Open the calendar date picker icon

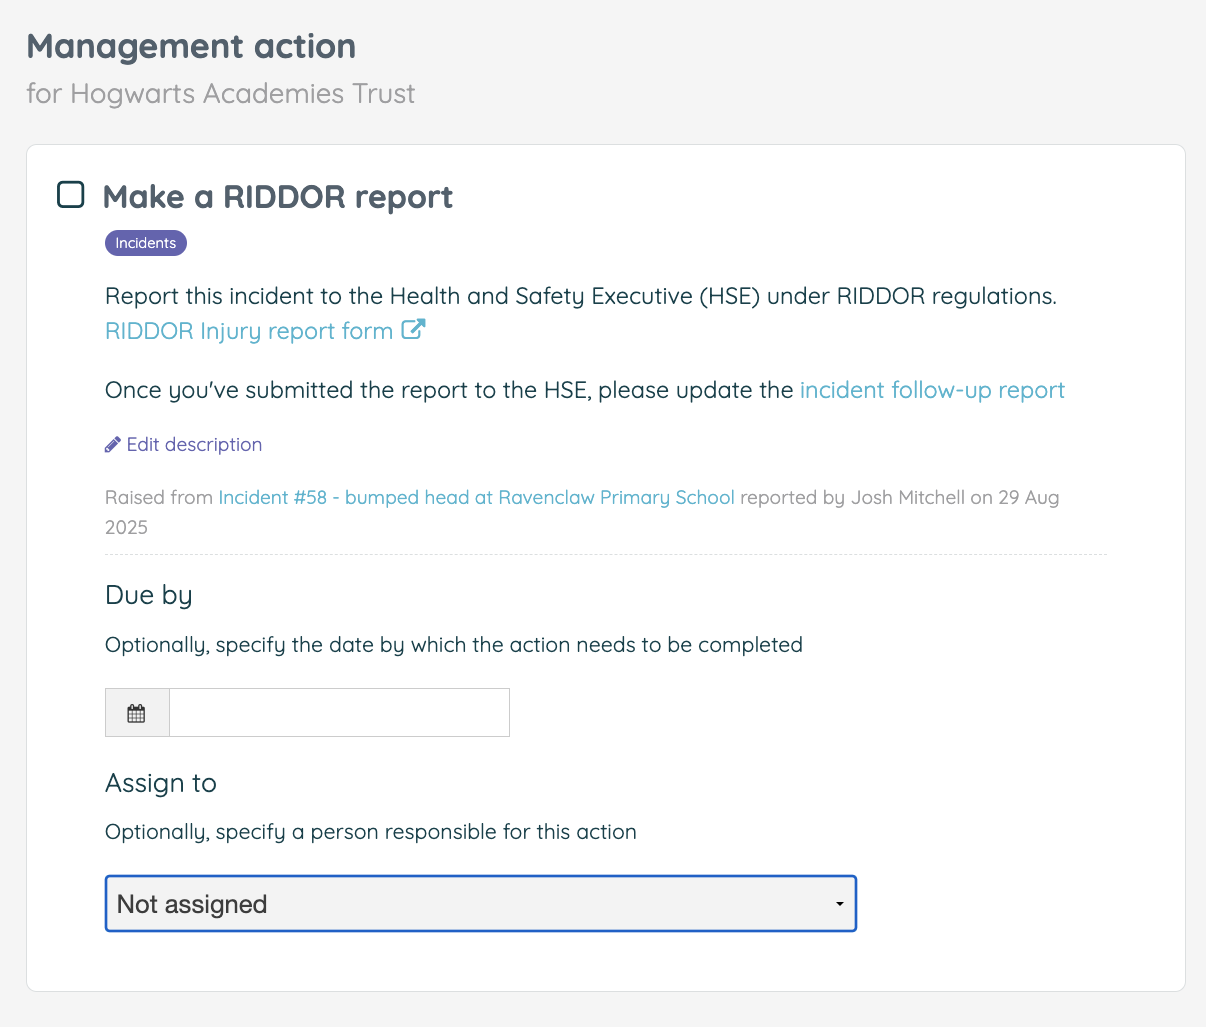pos(136,712)
